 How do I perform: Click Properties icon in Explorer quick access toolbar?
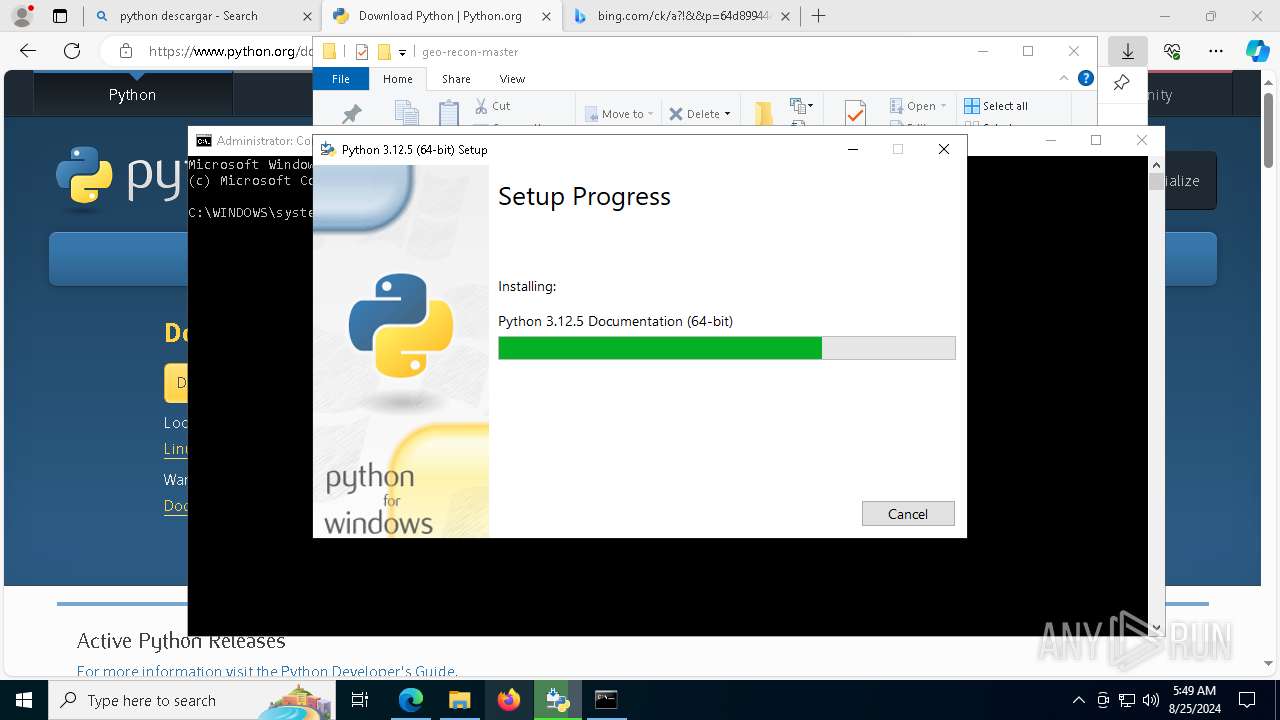[x=362, y=52]
